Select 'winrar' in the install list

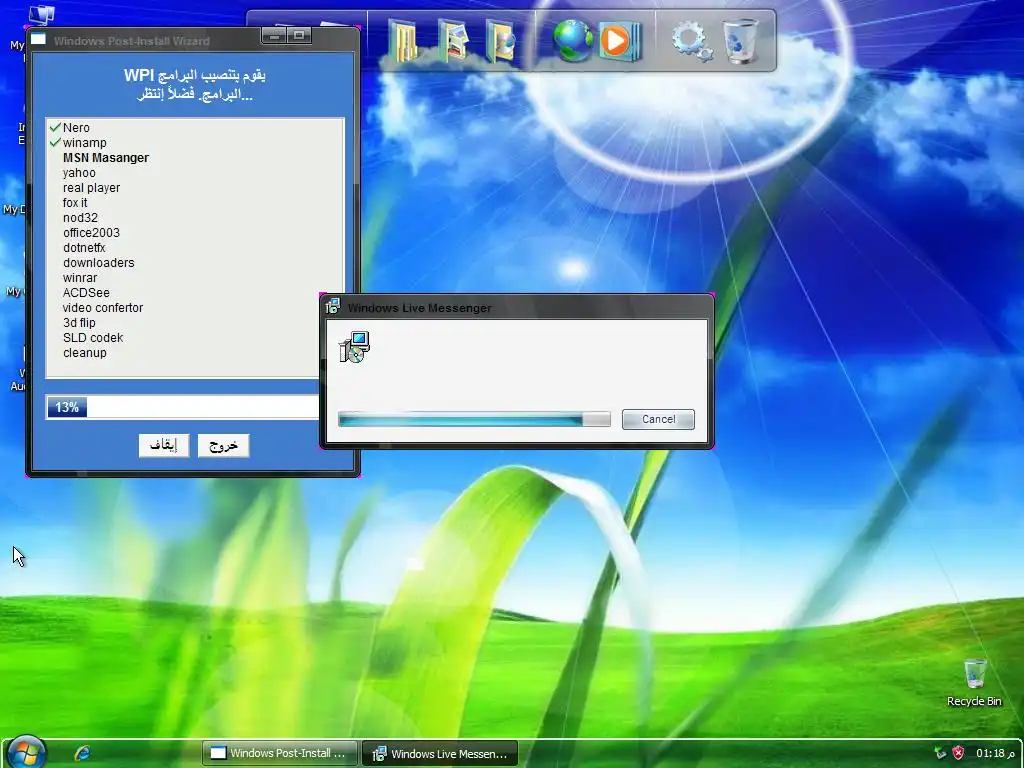coord(80,278)
